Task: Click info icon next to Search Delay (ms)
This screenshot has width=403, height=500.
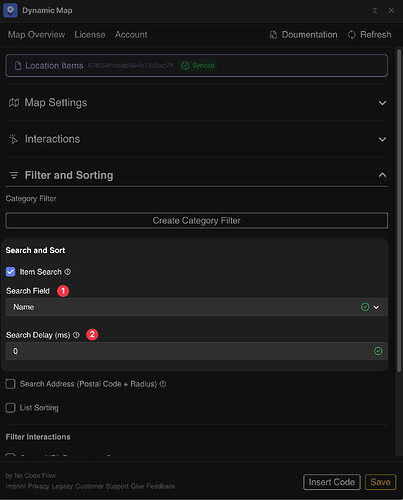Action: click(x=76, y=335)
